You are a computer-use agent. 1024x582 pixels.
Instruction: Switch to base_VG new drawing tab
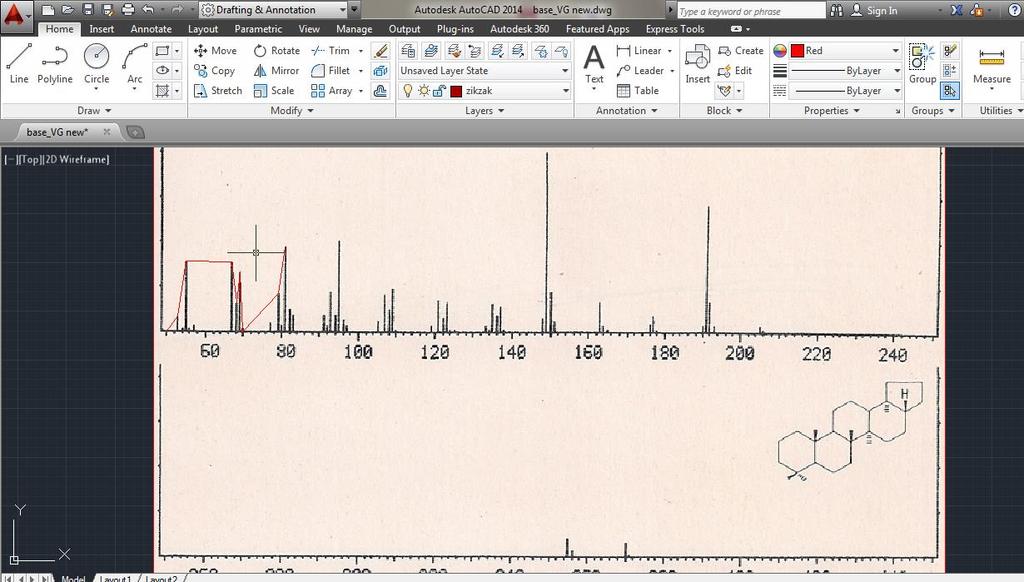point(57,132)
